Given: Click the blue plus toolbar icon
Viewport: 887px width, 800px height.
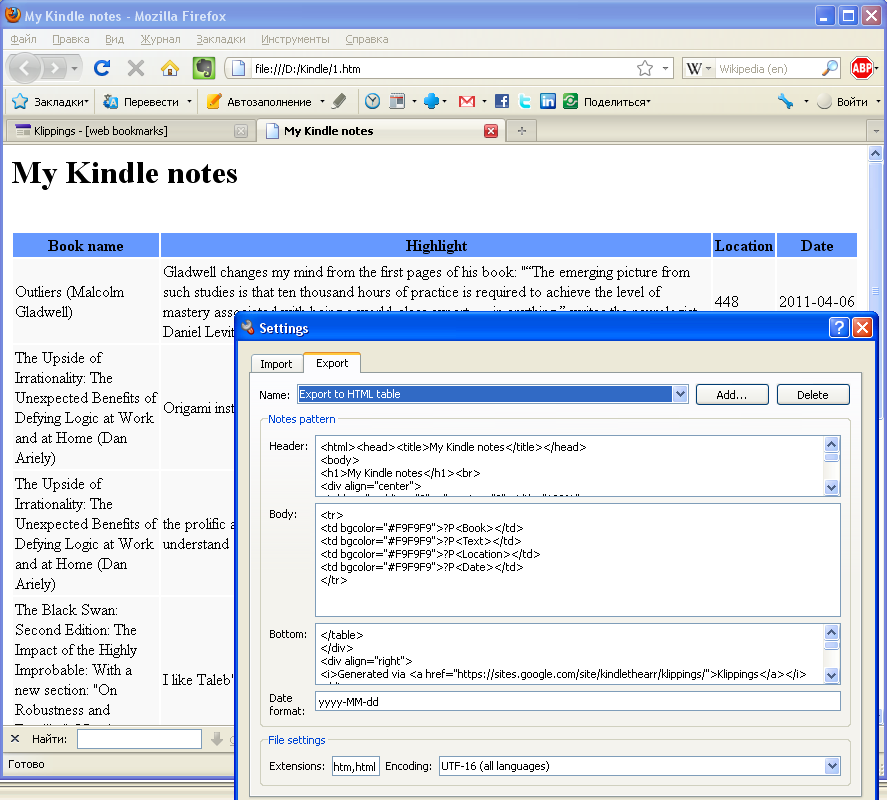Looking at the screenshot, I should [431, 101].
